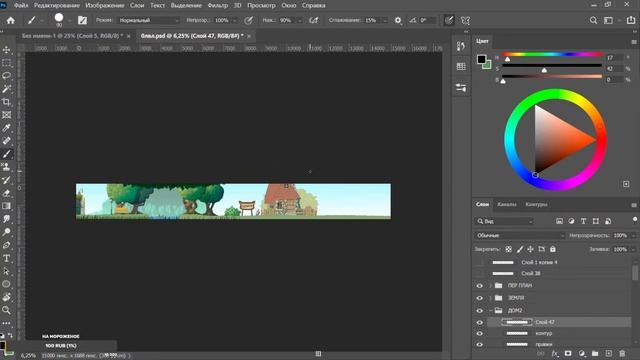Open the smoothing 15% dropdown arrow

click(384, 20)
